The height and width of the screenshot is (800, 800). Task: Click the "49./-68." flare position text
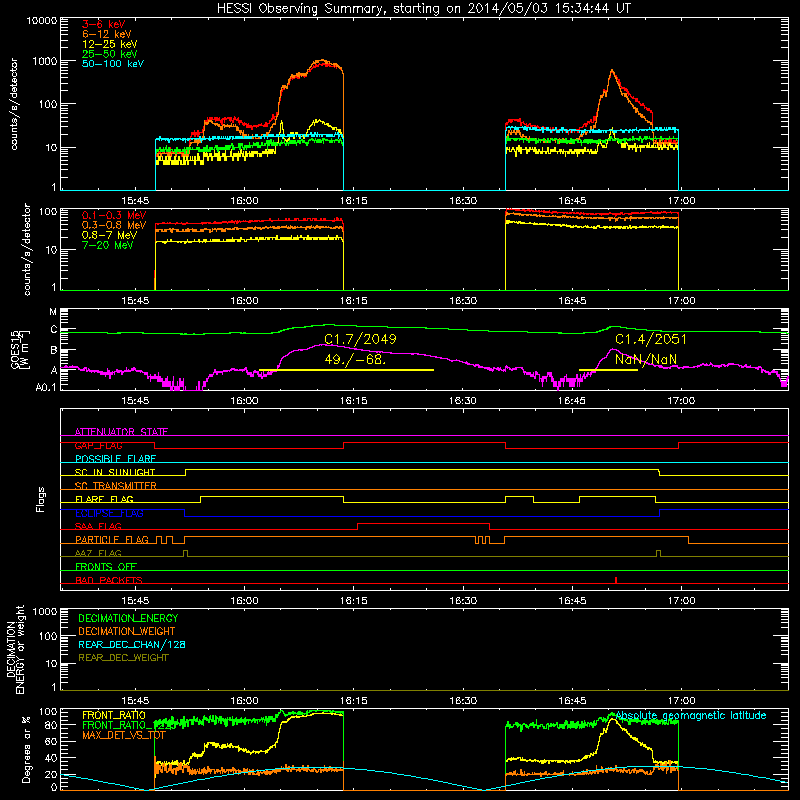pyautogui.click(x=355, y=359)
